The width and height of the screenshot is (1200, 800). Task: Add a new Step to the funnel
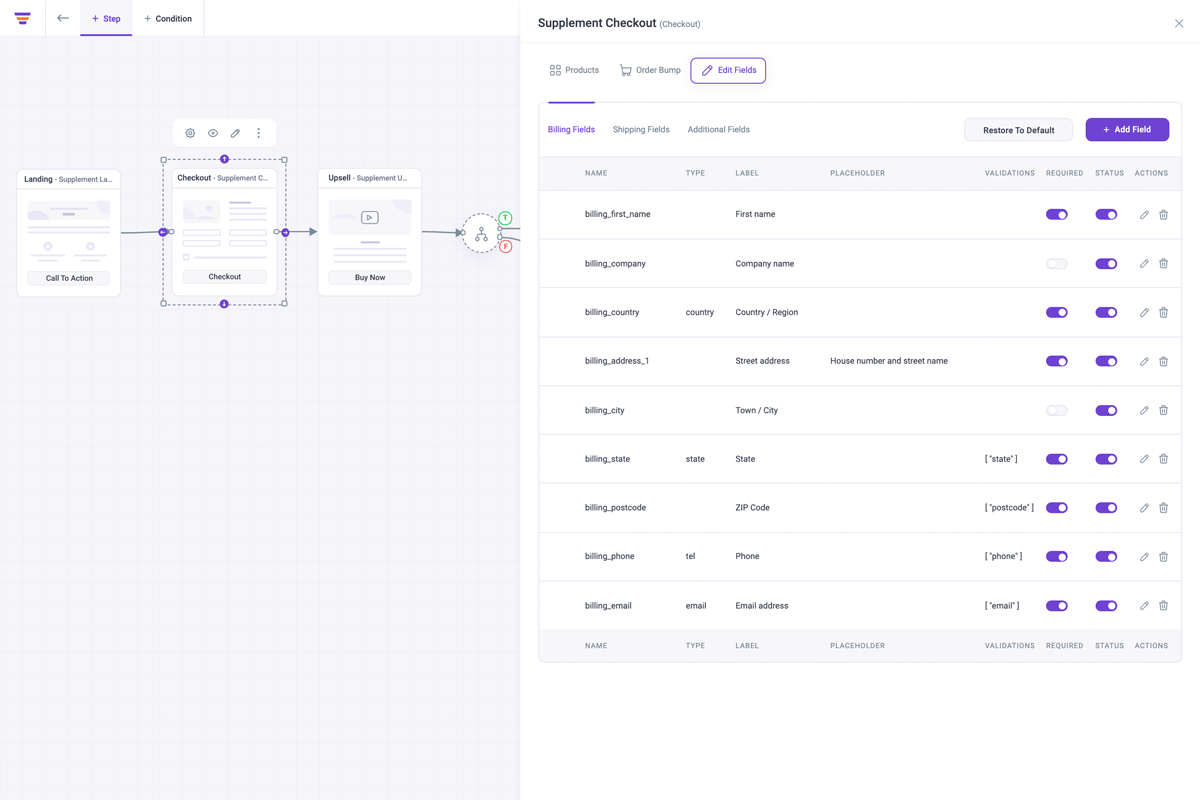(x=106, y=18)
